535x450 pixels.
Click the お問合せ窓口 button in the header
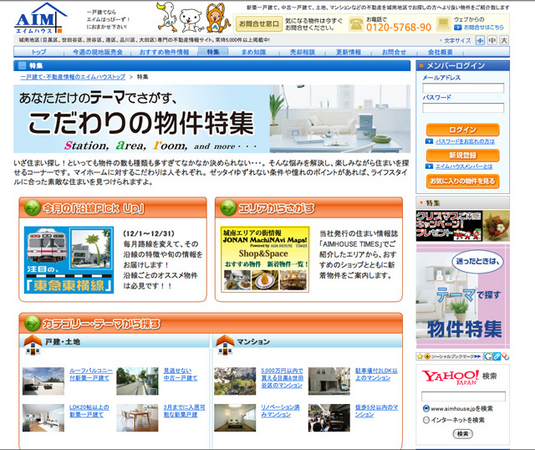[x=259, y=24]
